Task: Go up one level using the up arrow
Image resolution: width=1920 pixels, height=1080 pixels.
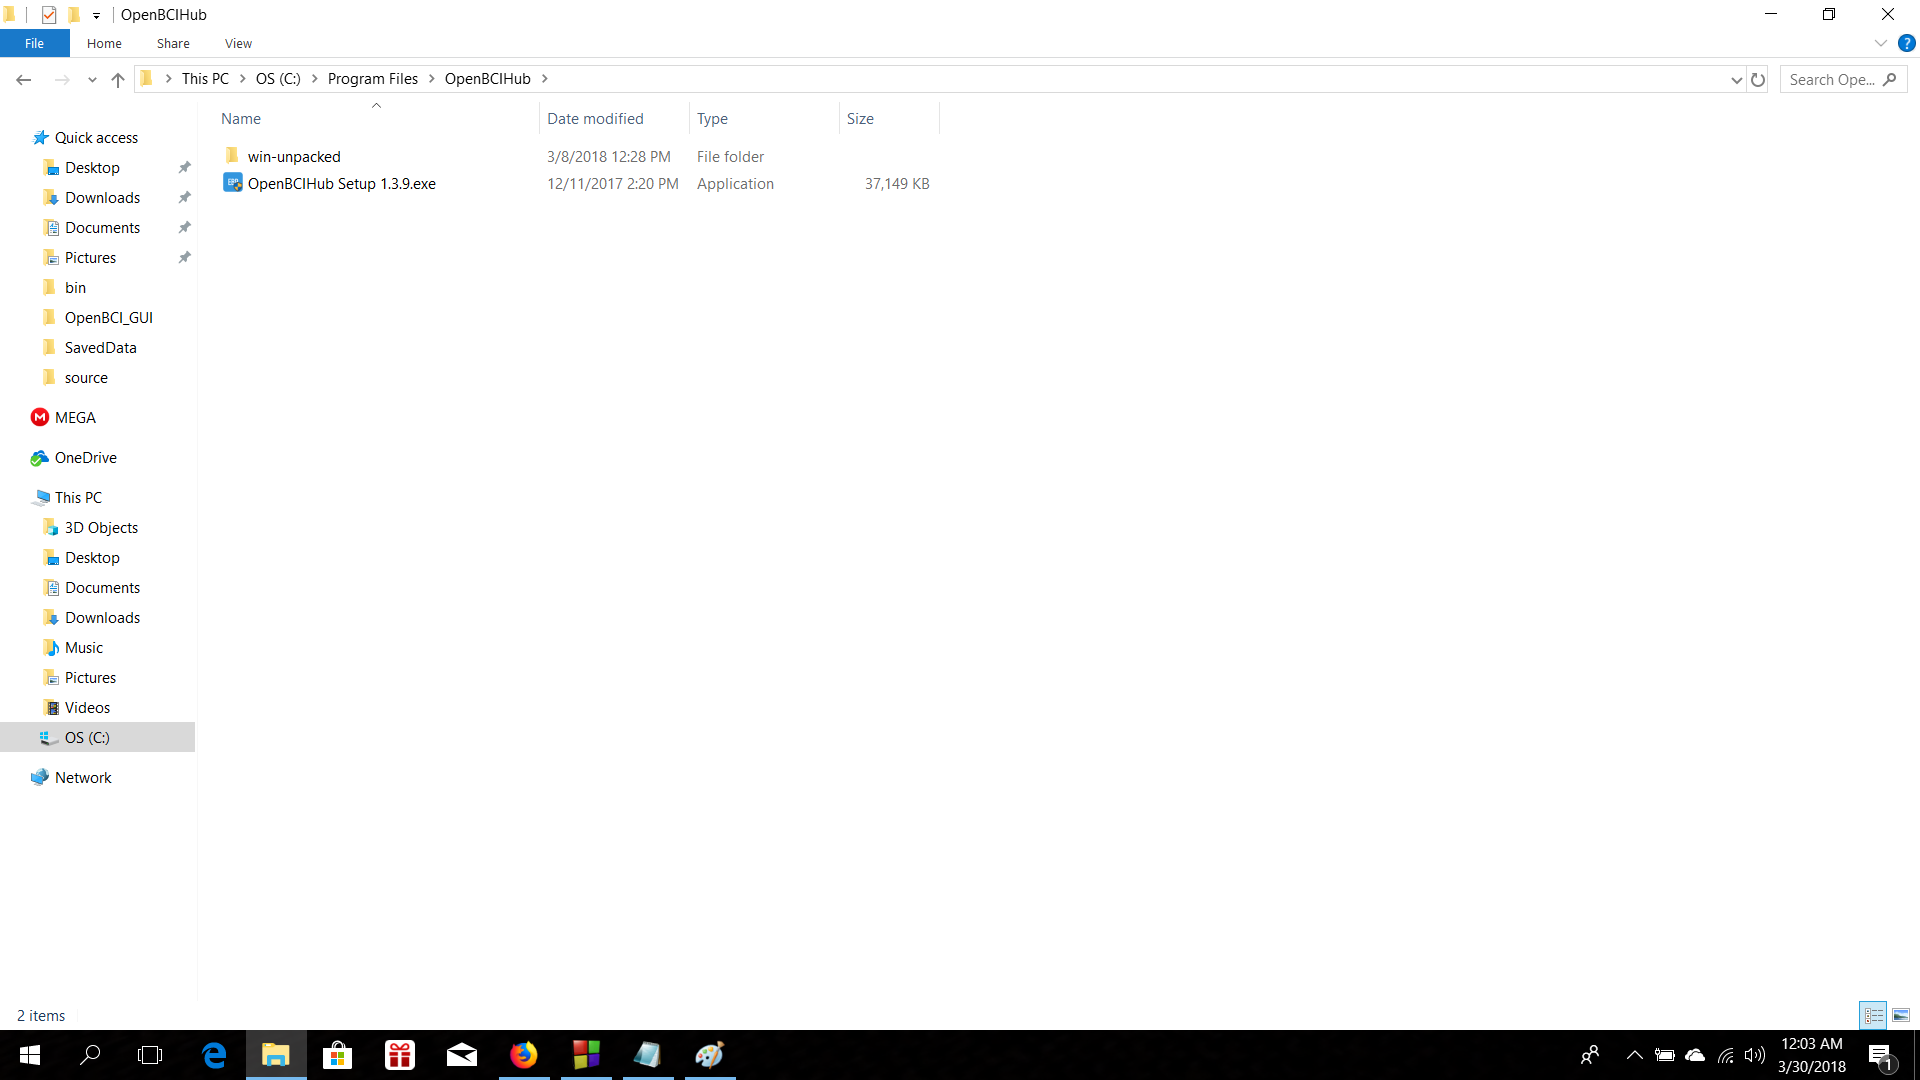Action: [x=117, y=79]
